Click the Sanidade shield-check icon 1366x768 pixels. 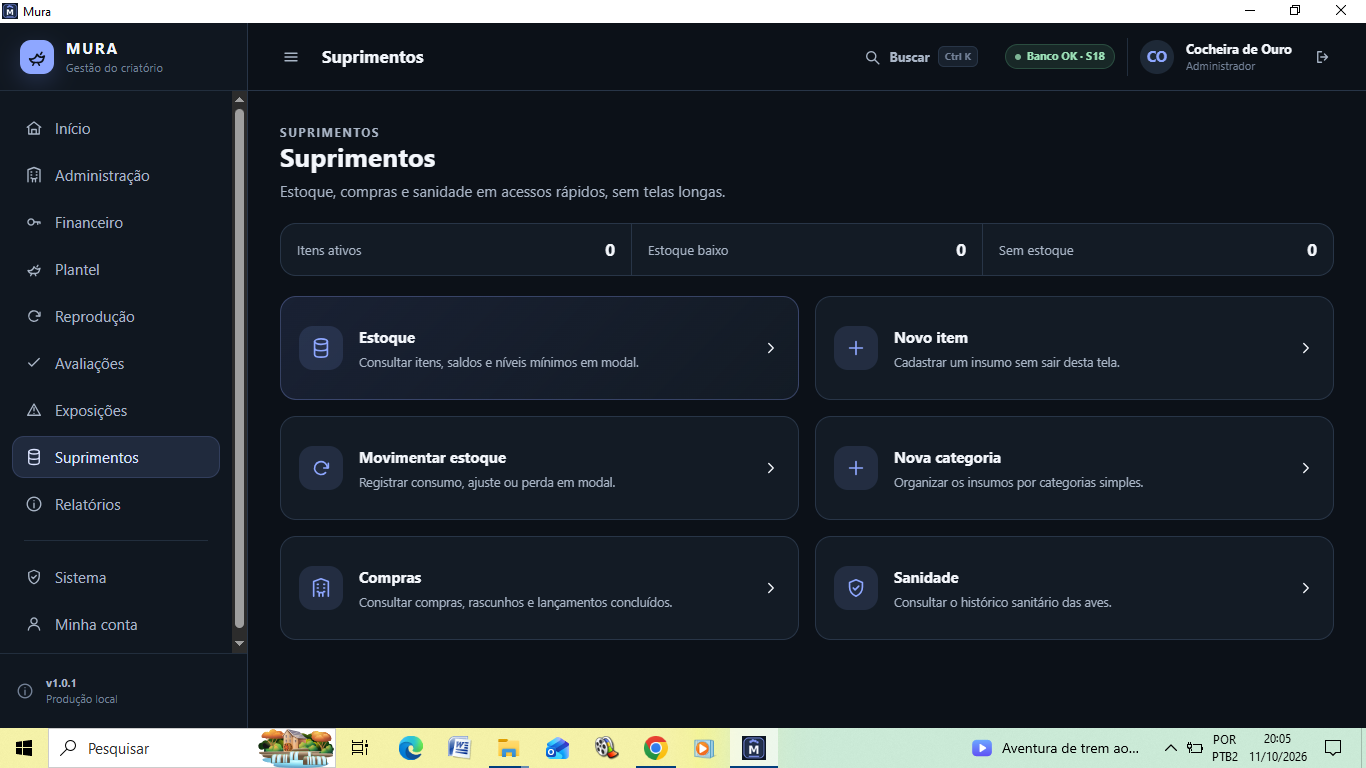tap(856, 588)
